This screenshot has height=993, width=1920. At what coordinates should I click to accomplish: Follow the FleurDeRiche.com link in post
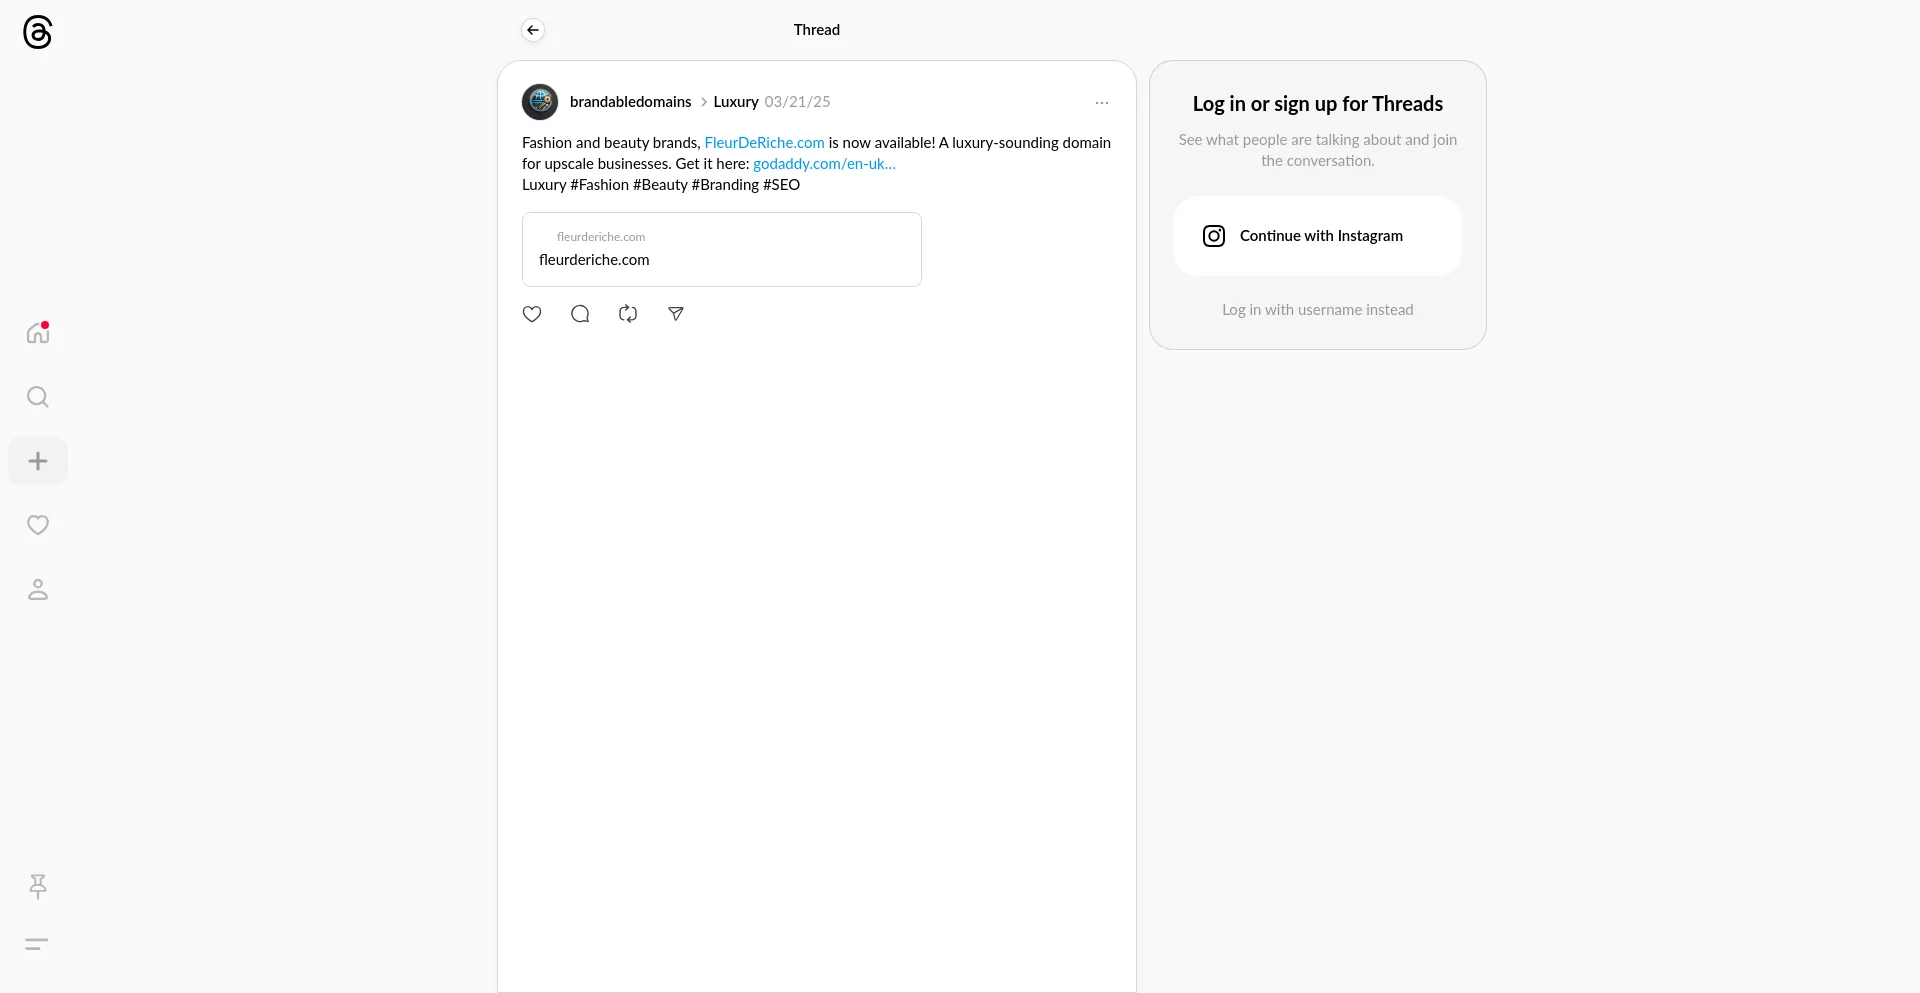(x=765, y=143)
